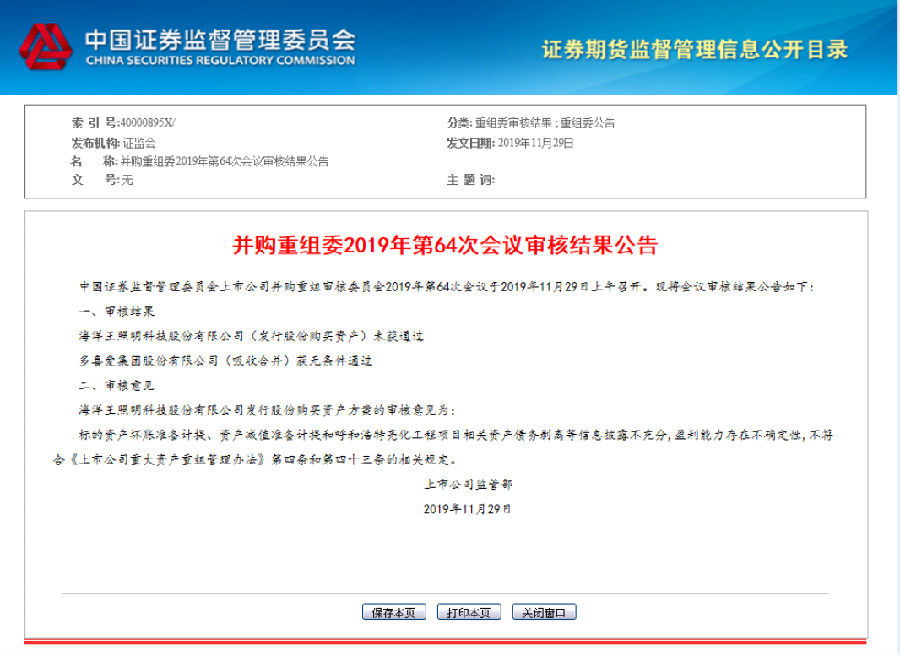Click the 分类 value 重组委审核结果;重组委公告
The image size is (900, 655).
click(545, 122)
